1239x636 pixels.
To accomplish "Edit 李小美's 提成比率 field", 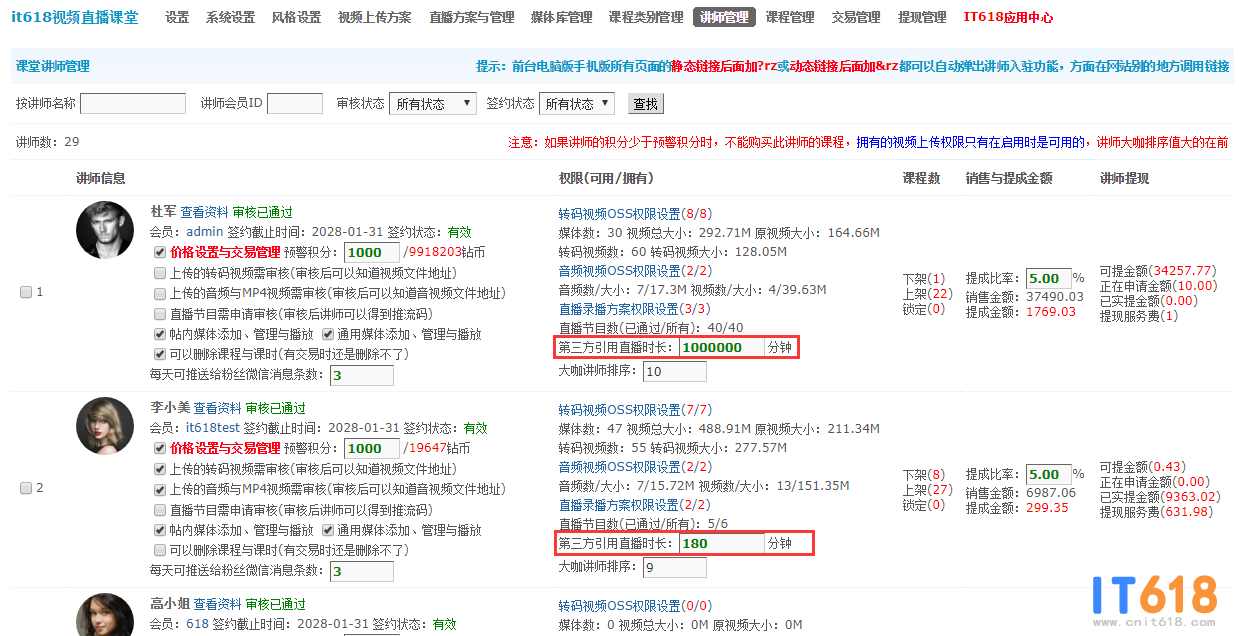I will (1047, 474).
